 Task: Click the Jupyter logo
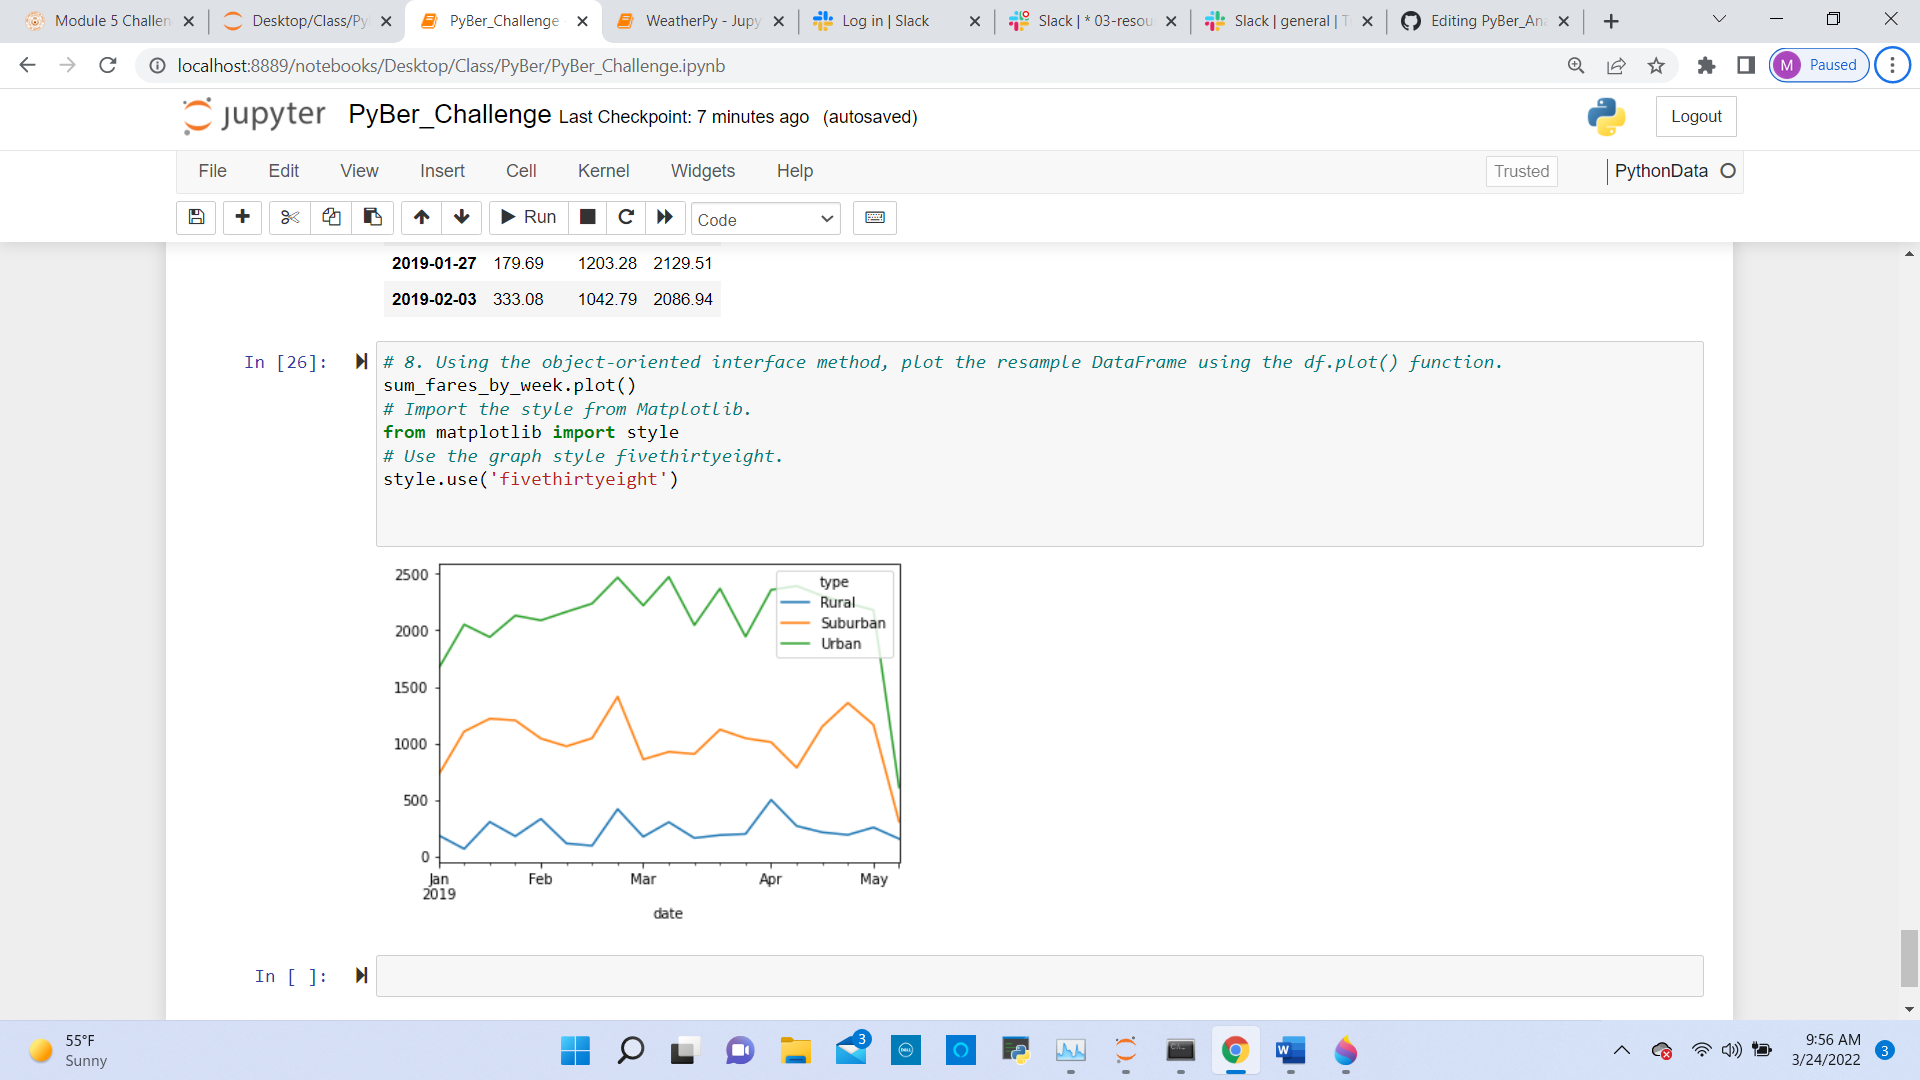(x=254, y=115)
